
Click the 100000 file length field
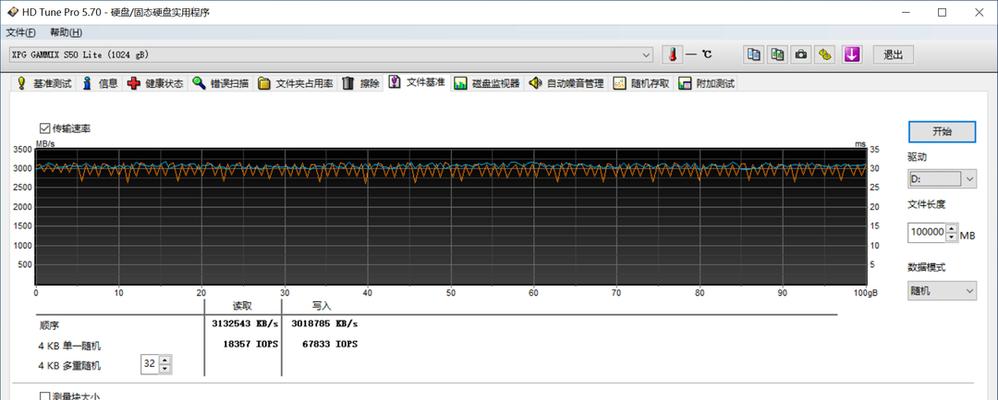tap(927, 232)
